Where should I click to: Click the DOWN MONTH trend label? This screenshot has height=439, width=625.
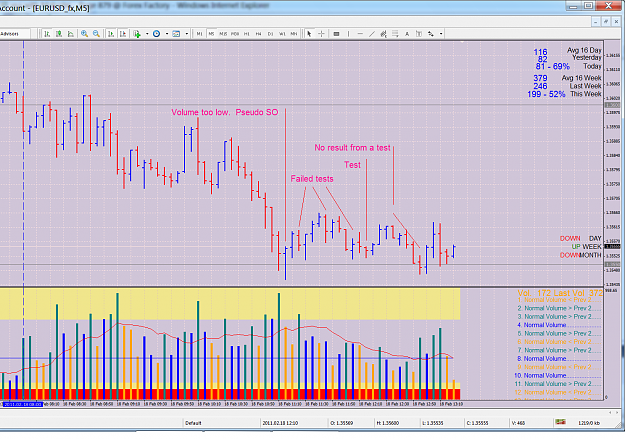pyautogui.click(x=580, y=255)
